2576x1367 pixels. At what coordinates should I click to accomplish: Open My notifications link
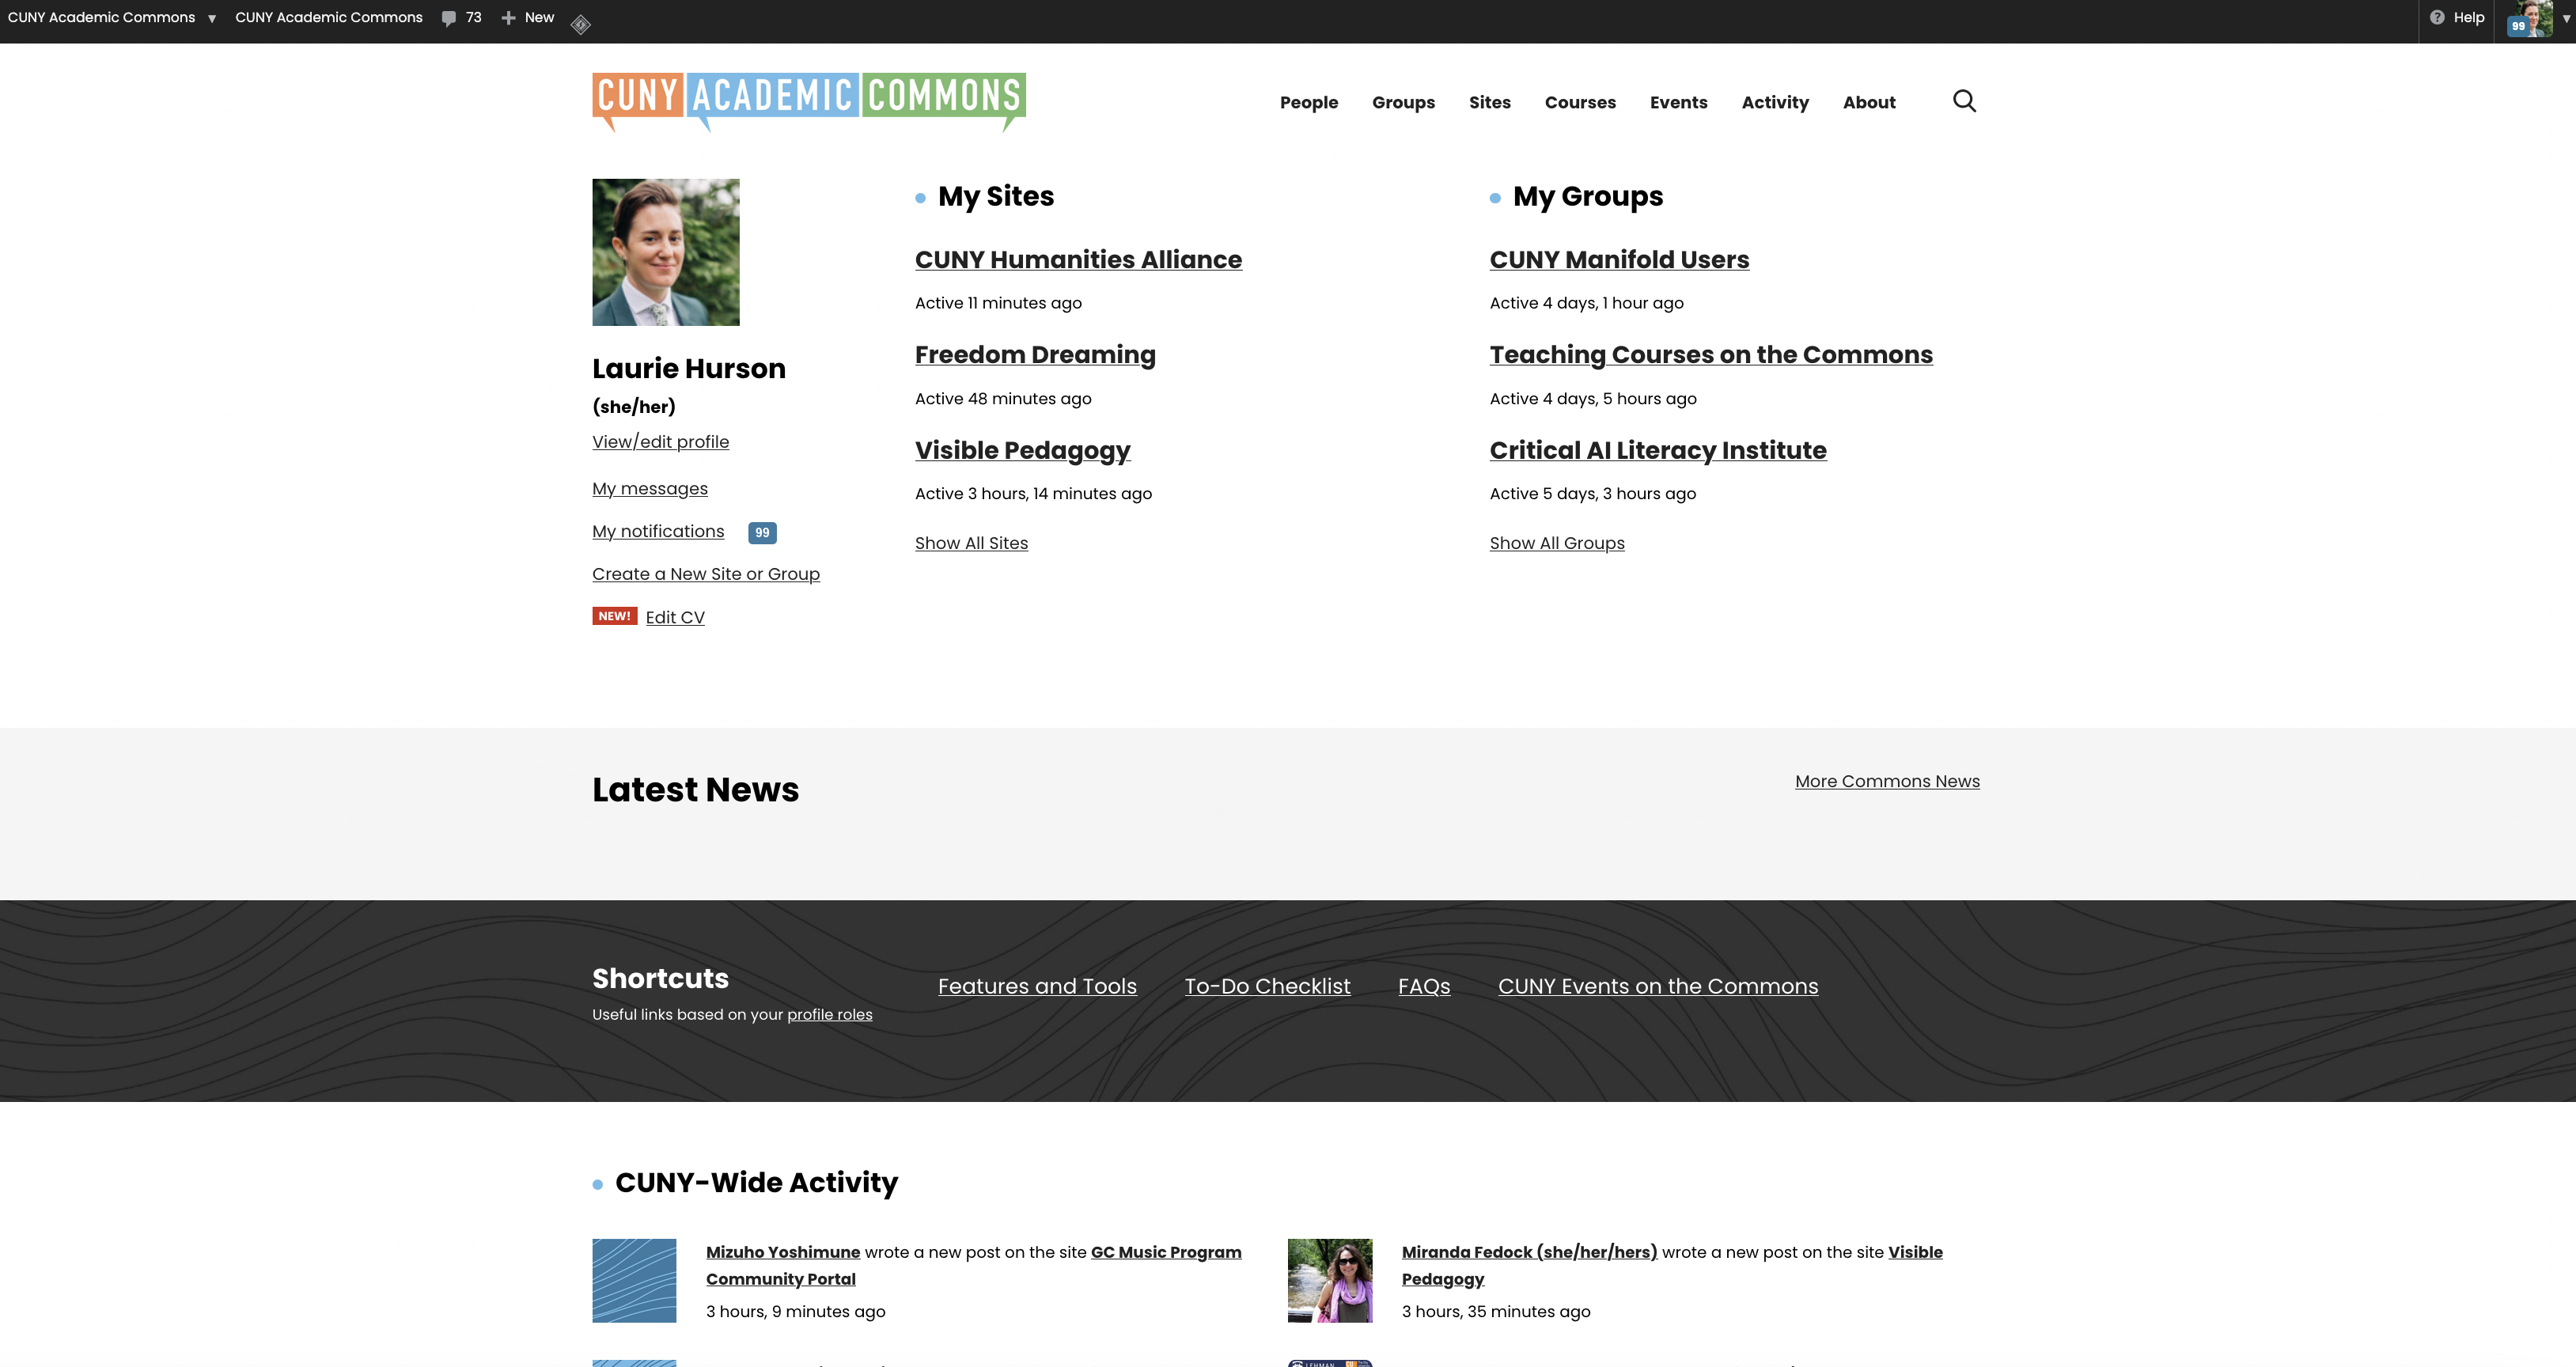pos(658,532)
